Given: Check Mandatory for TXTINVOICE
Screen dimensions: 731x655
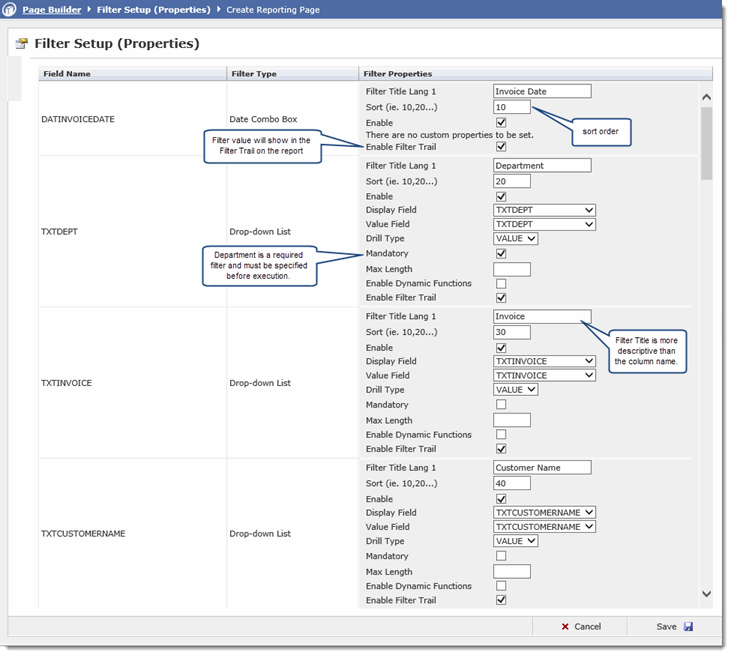Looking at the screenshot, I should click(x=501, y=404).
